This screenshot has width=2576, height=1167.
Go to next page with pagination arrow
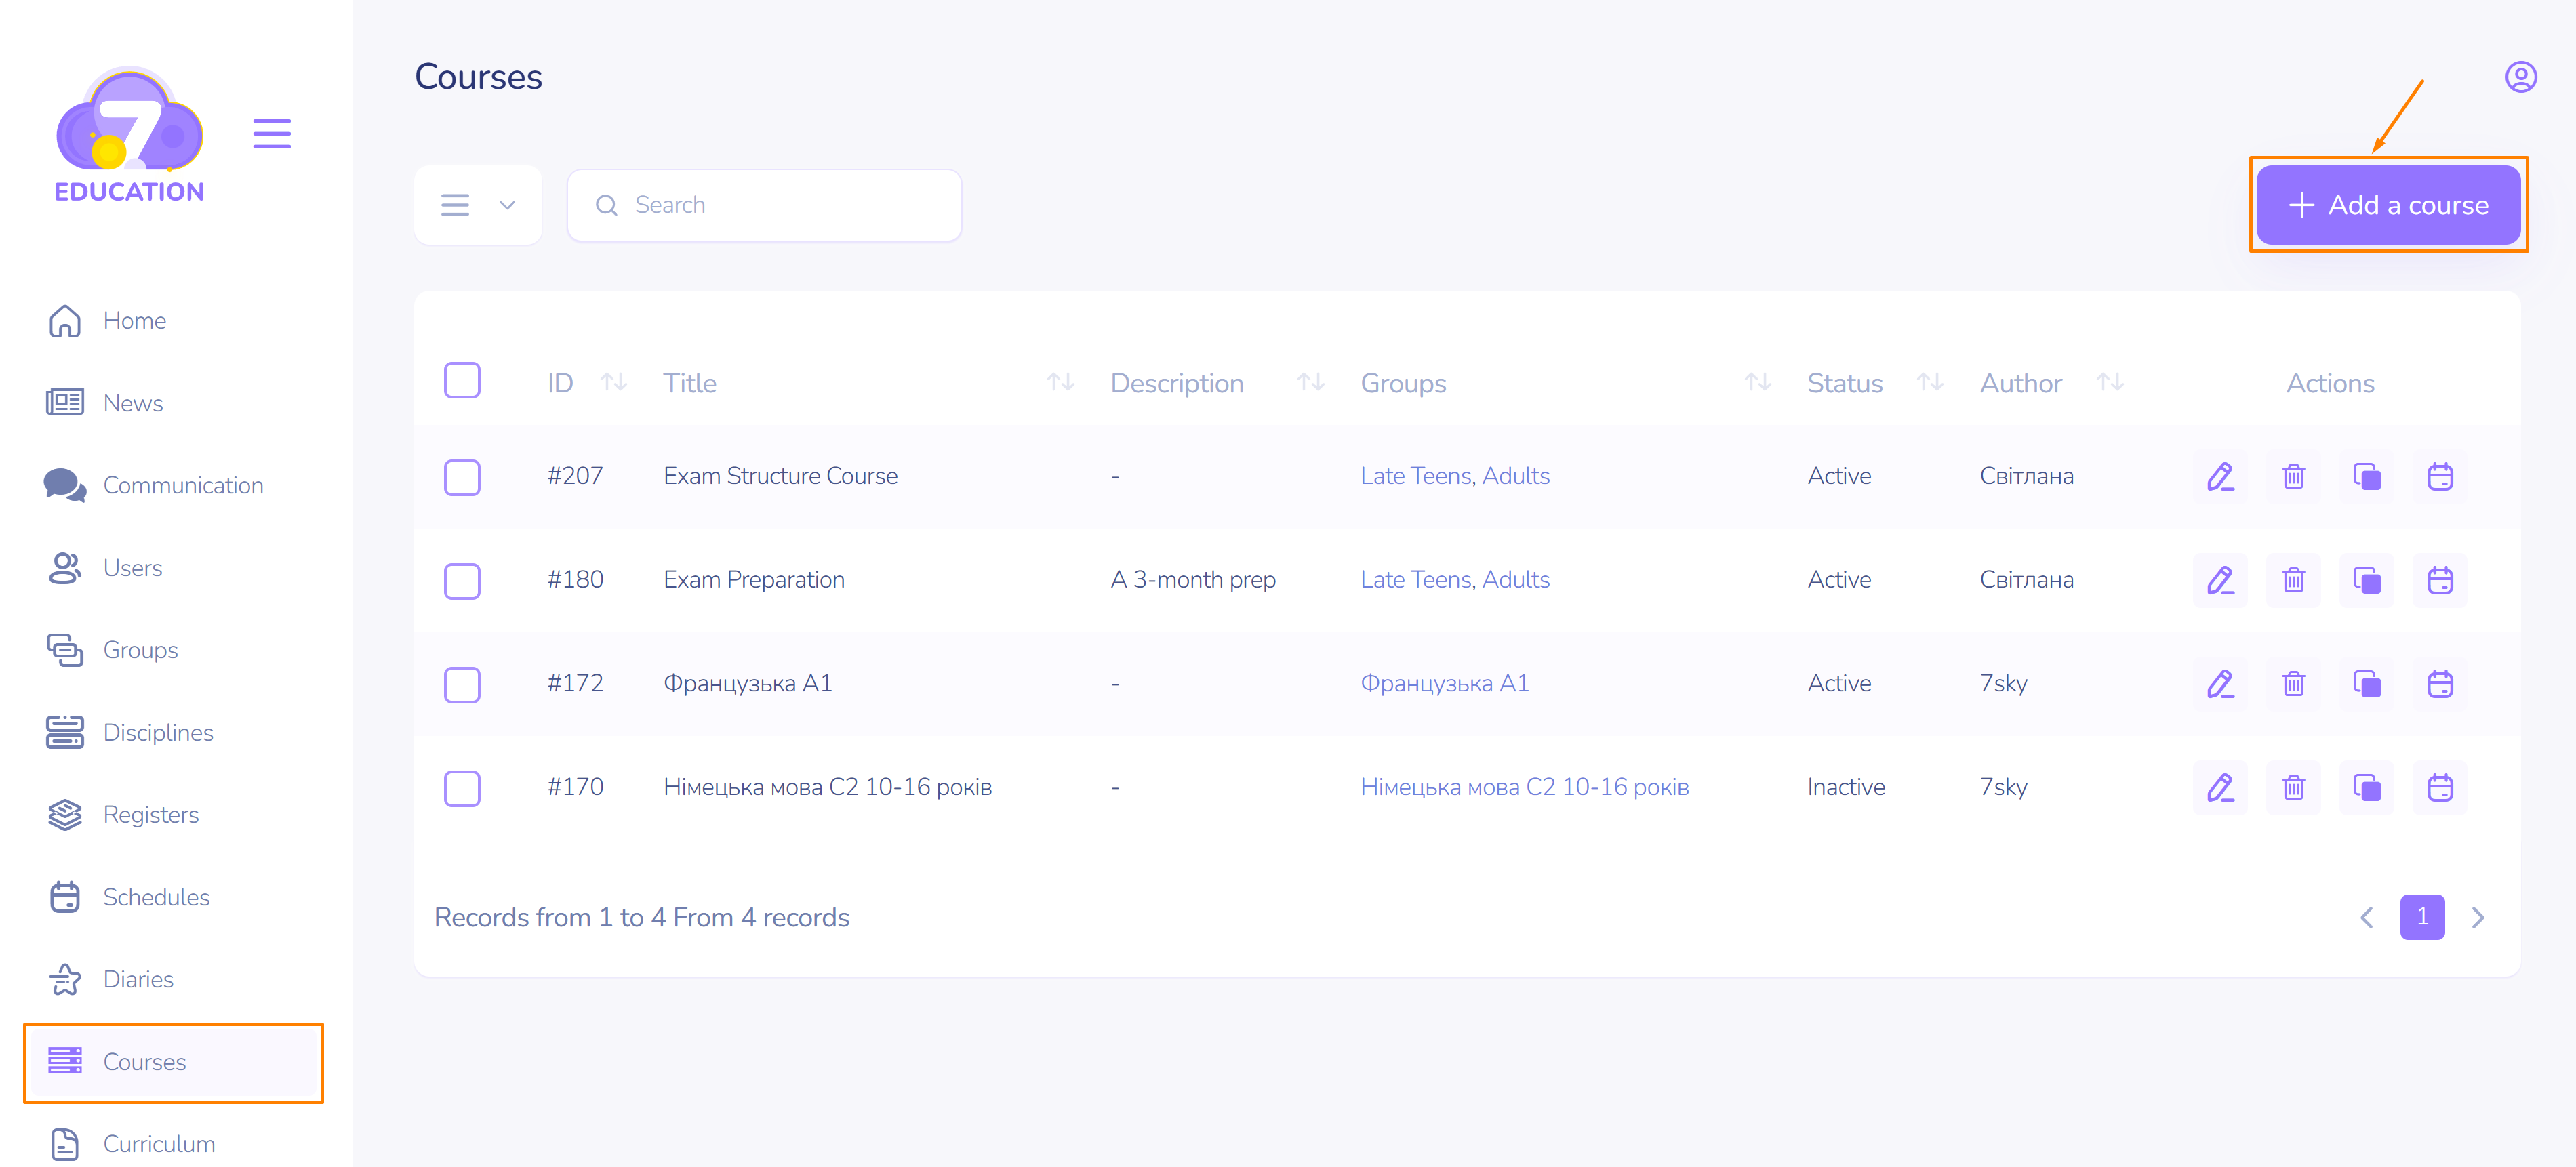(x=2477, y=917)
